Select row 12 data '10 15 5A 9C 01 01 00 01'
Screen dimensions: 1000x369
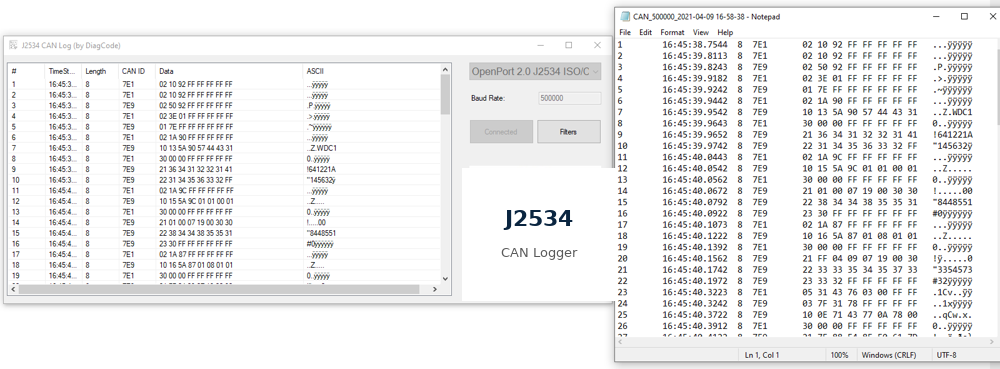(x=196, y=201)
